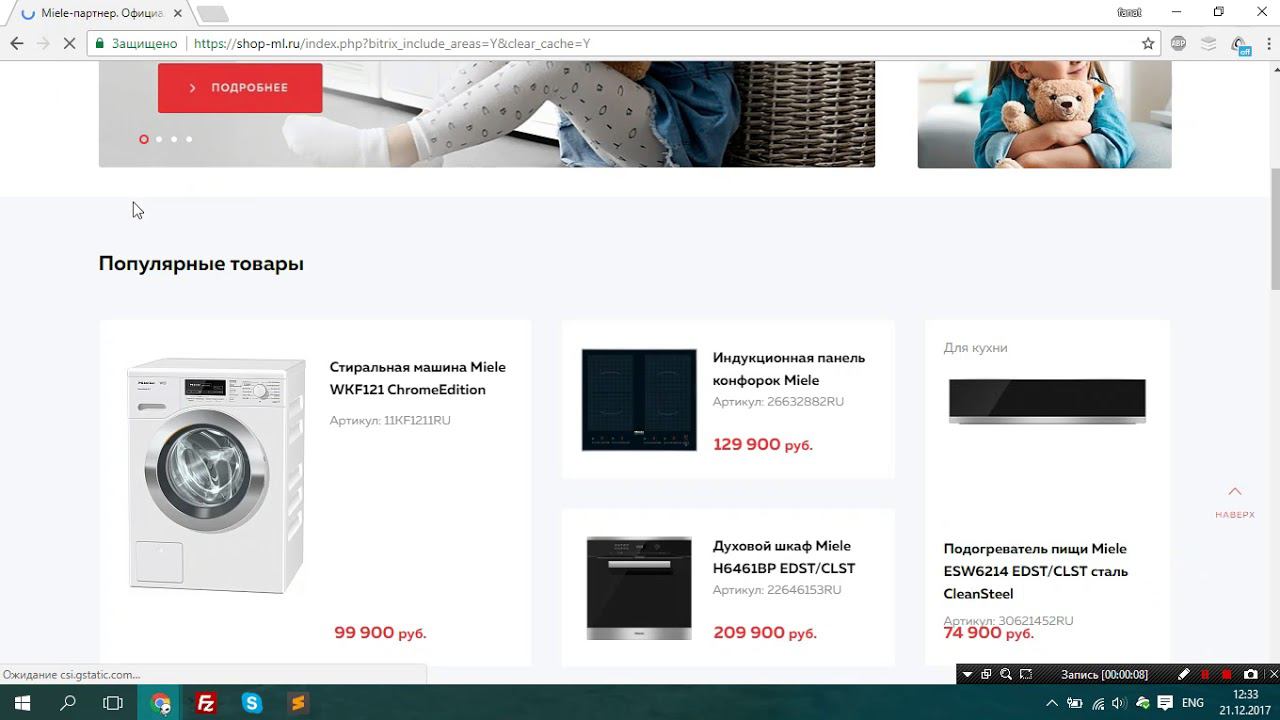Stop recording with the red square button

[1227, 675]
